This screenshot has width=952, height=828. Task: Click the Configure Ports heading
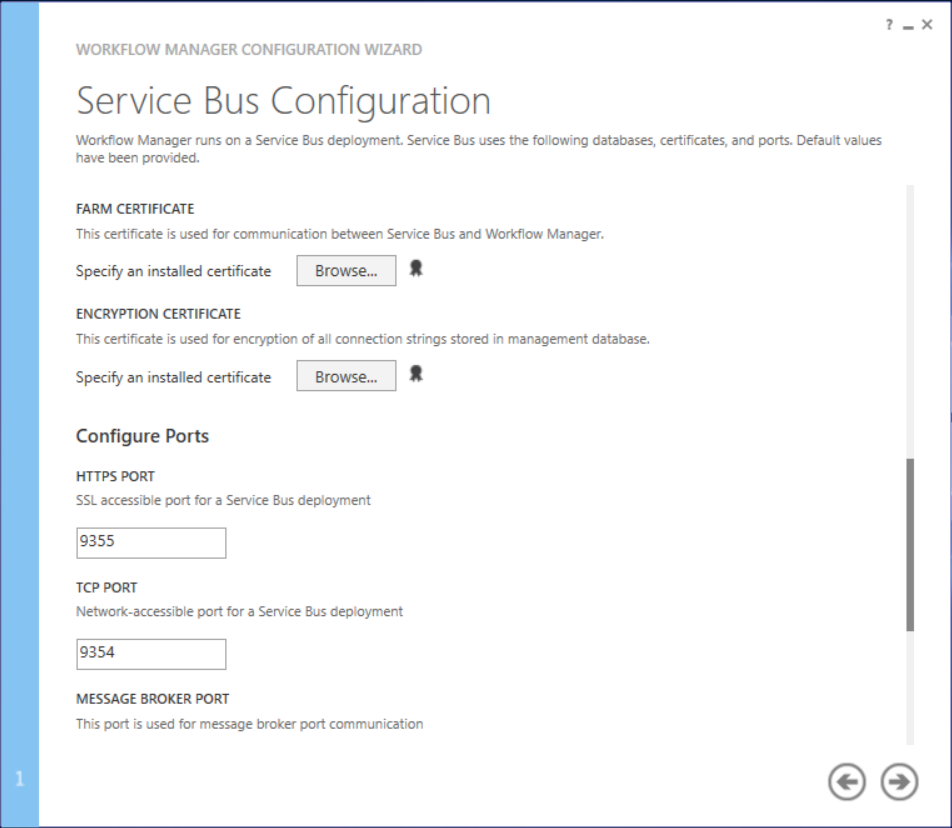pos(142,436)
